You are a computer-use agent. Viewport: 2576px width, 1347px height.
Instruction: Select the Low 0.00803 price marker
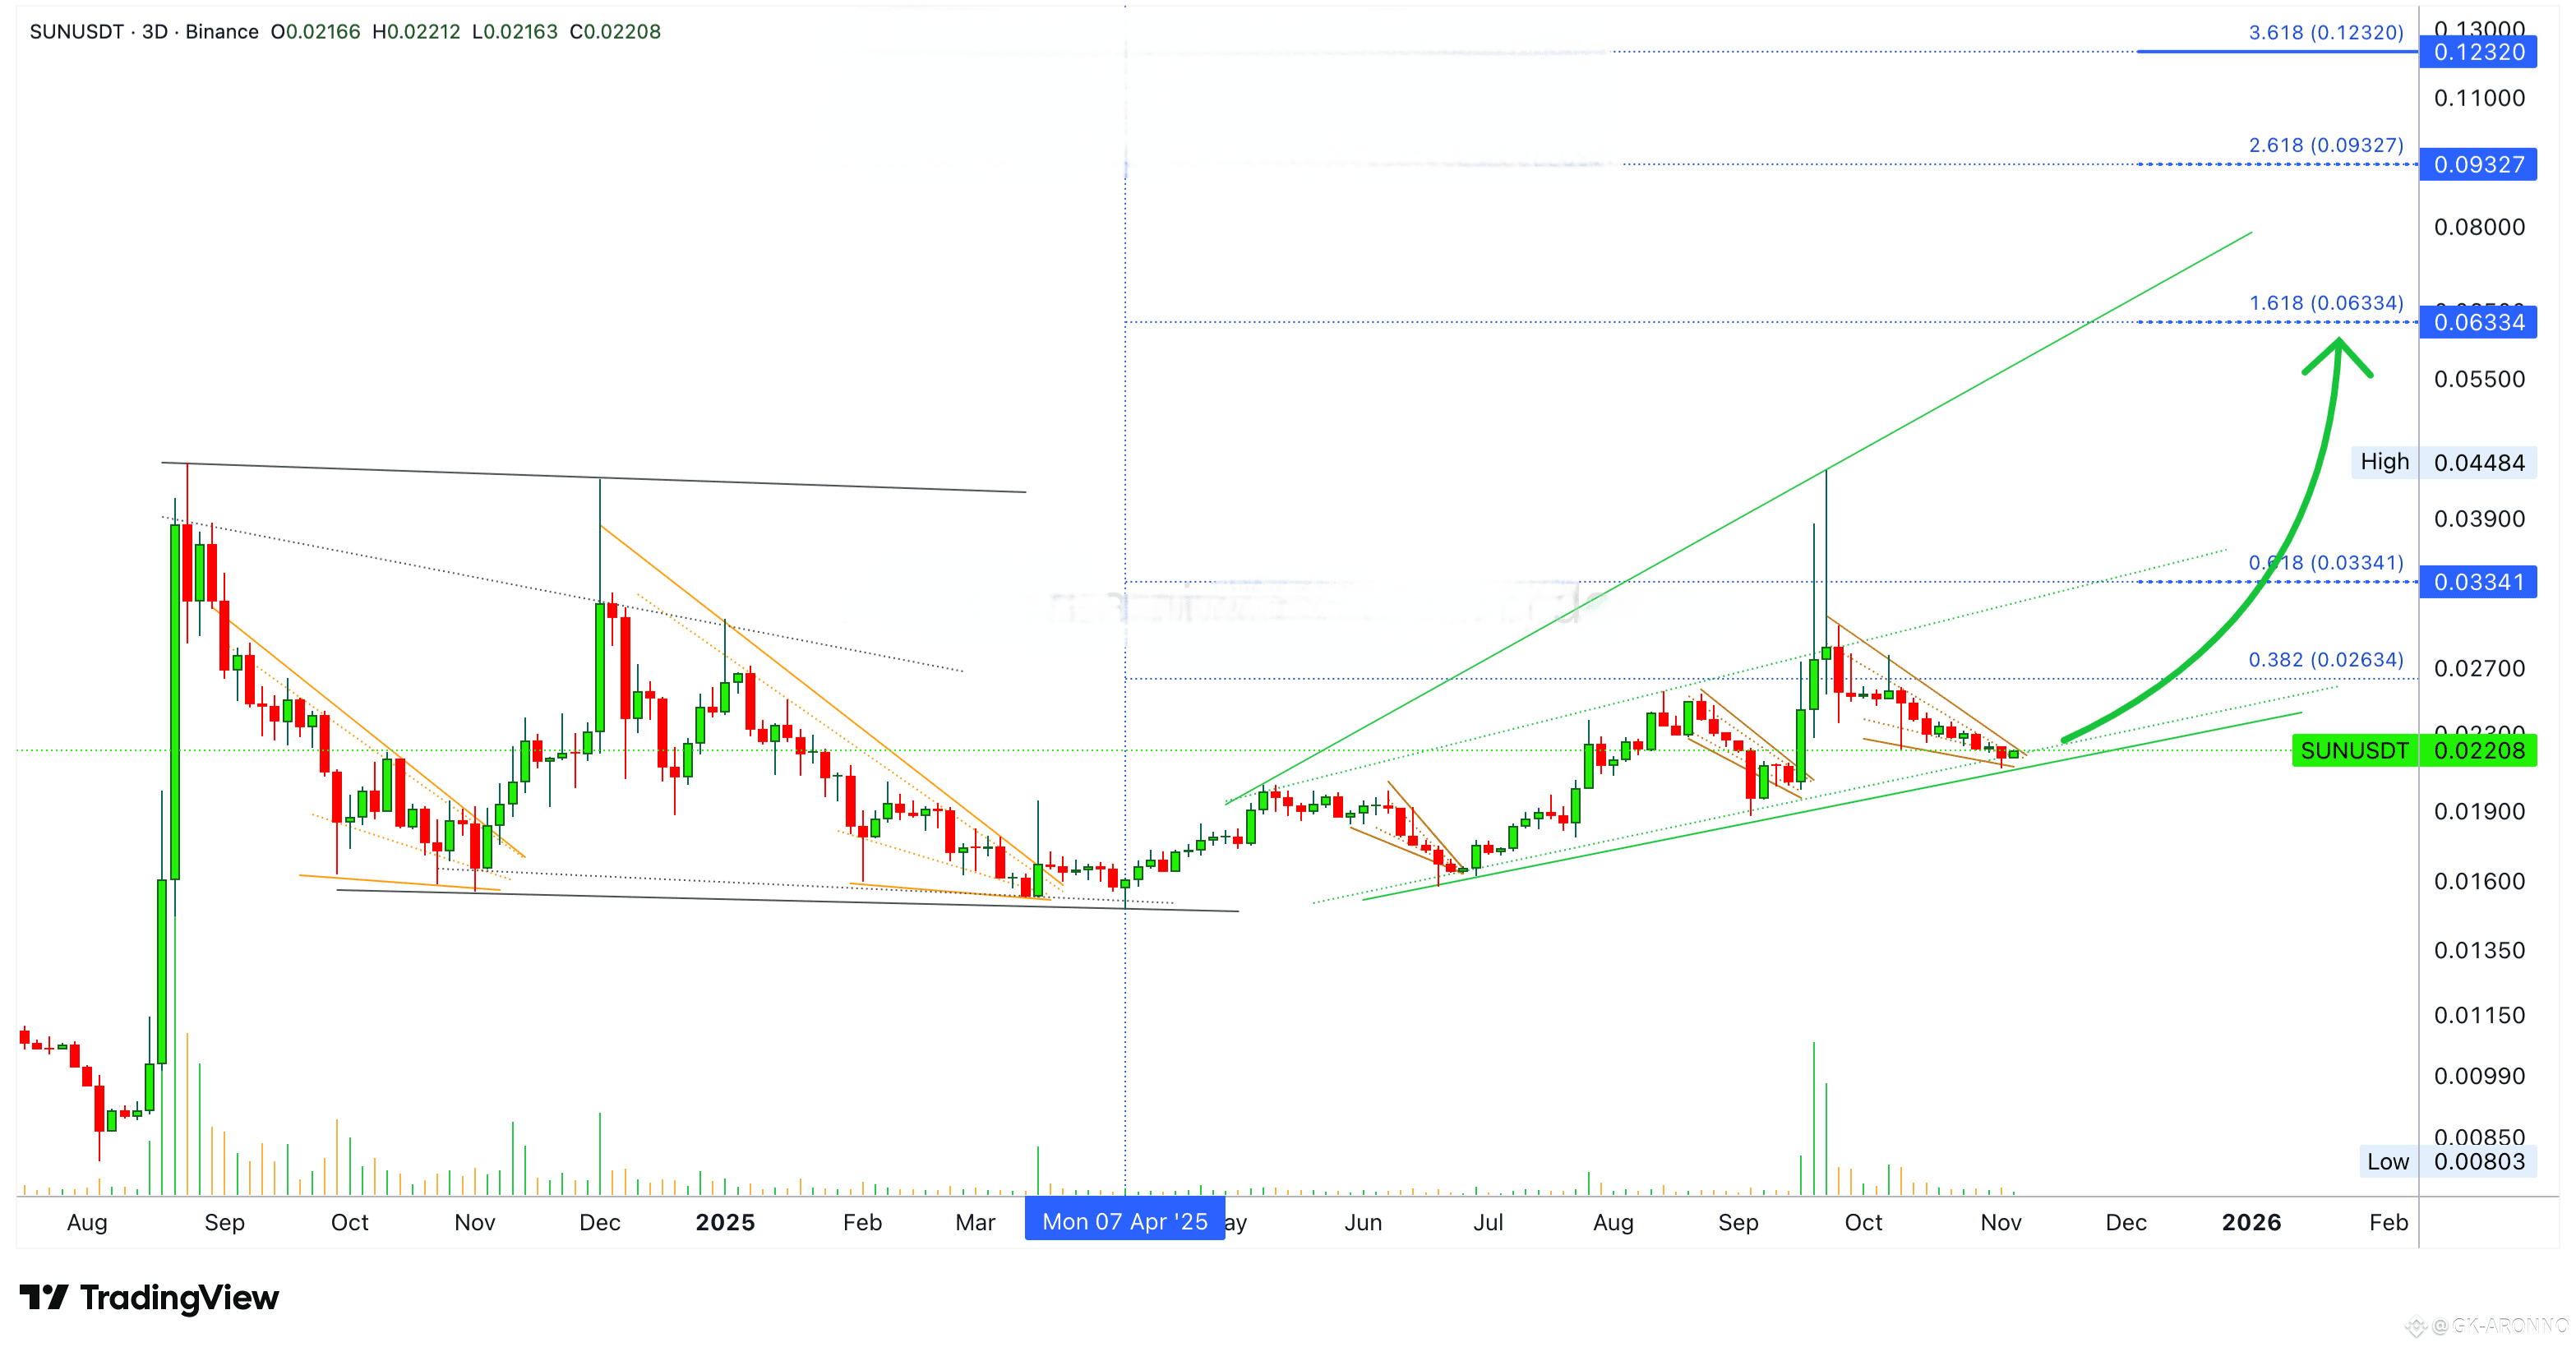pos(2446,1161)
